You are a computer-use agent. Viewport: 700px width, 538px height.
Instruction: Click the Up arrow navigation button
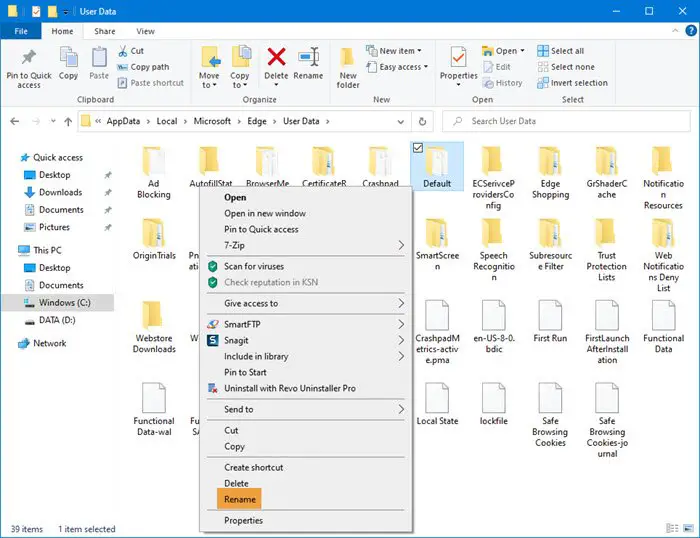click(x=68, y=121)
